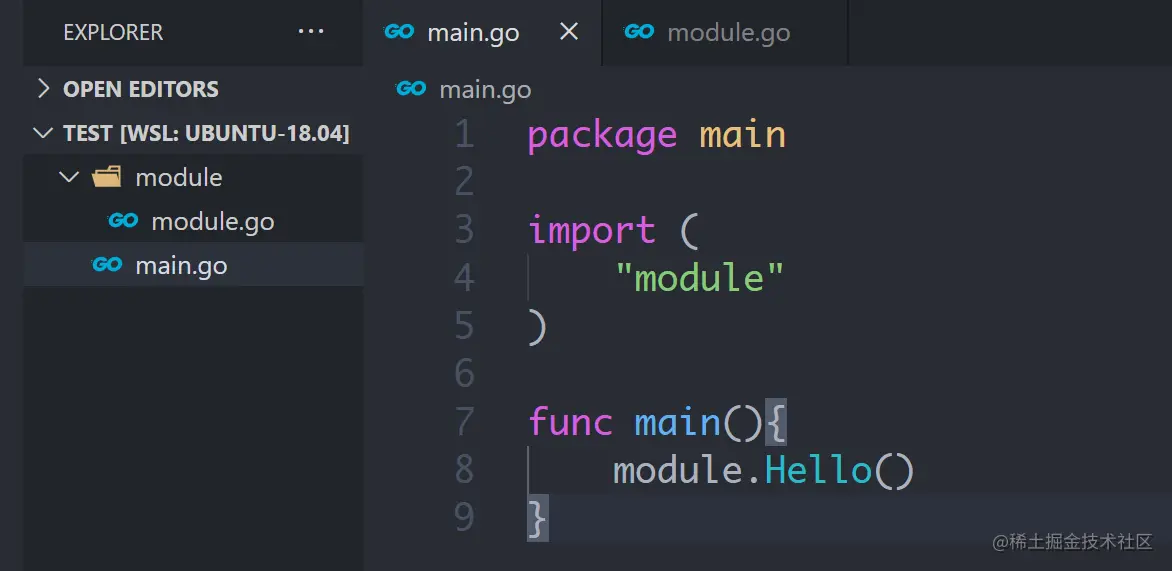The image size is (1172, 571).
Task: Close the main.go editor tab
Action: 569,32
